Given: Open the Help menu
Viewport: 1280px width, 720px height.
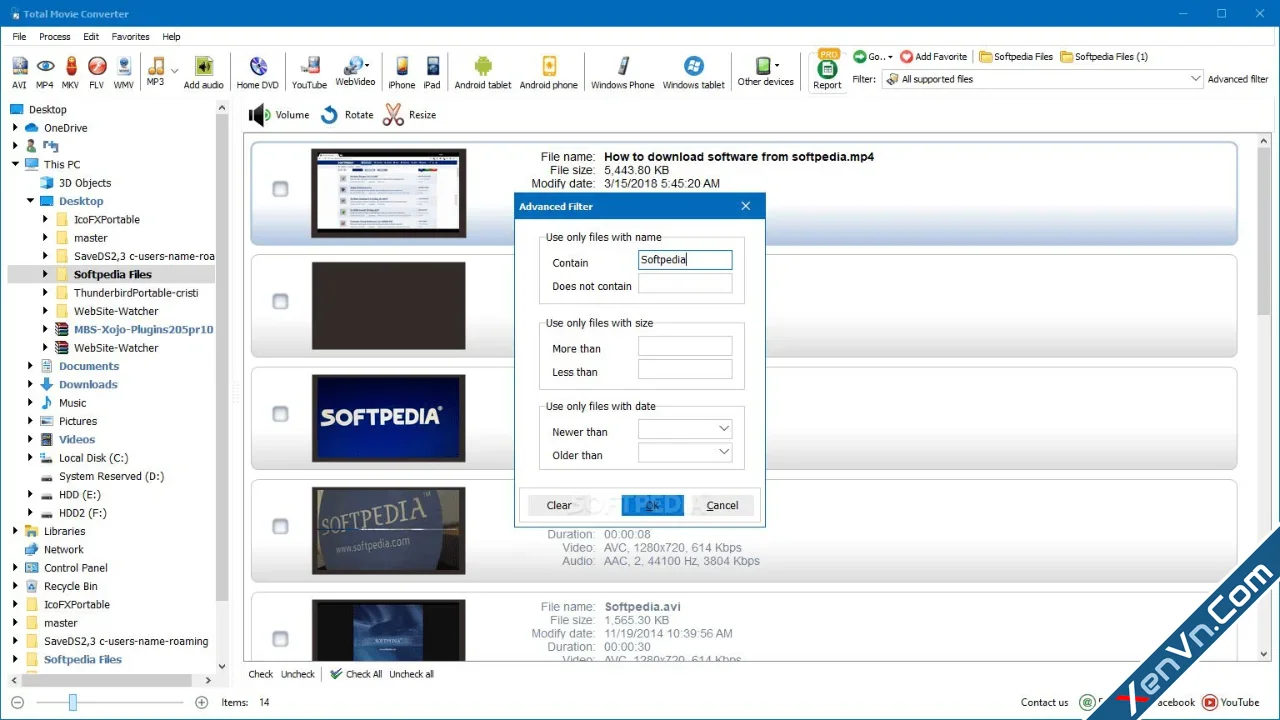Looking at the screenshot, I should pos(171,37).
